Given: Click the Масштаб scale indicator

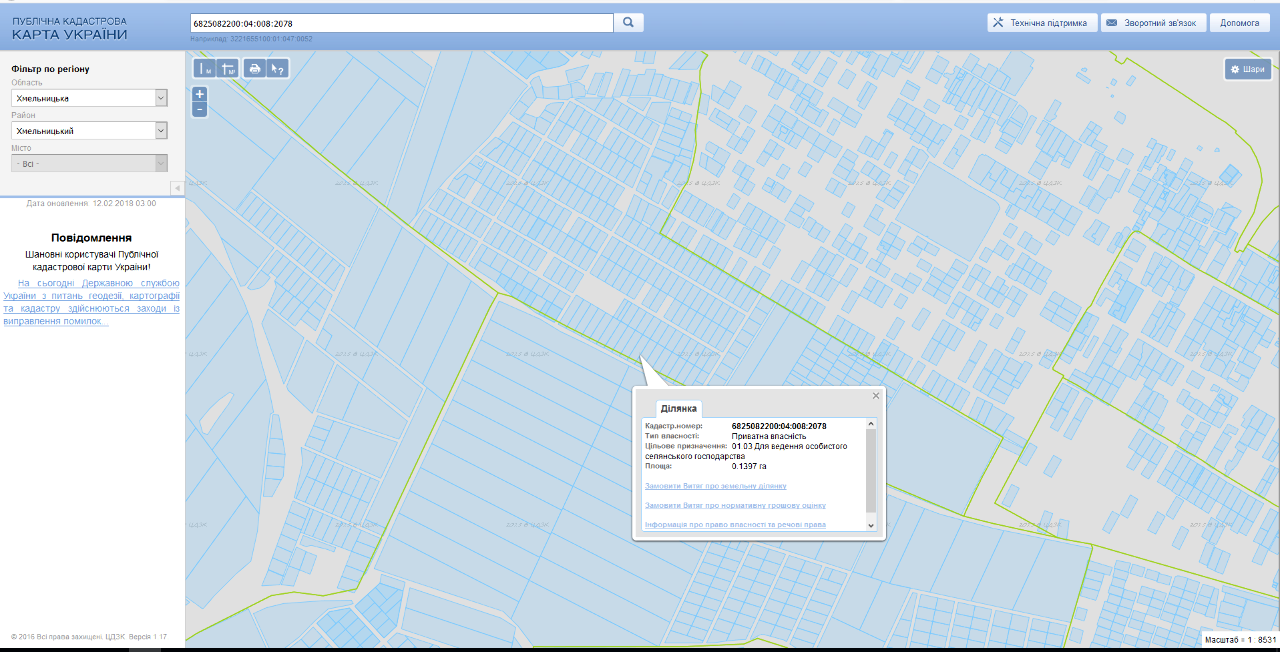Looking at the screenshot, I should tap(1240, 639).
